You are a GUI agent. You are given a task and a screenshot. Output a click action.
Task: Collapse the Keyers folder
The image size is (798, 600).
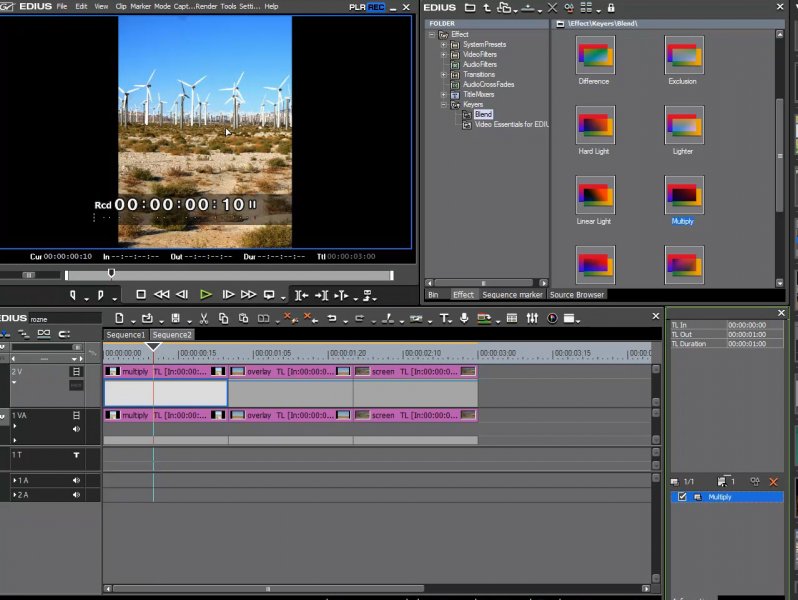[444, 104]
